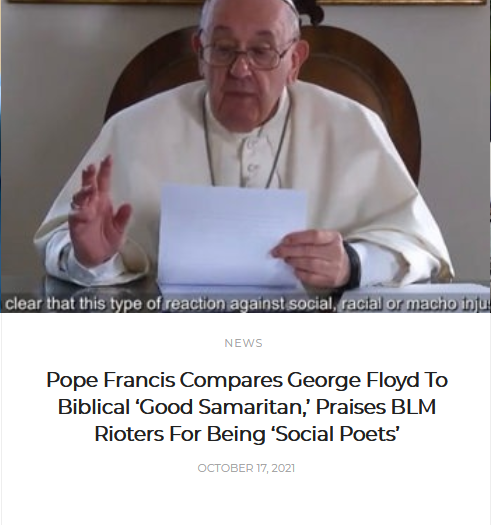This screenshot has height=525, width=491.
Task: Click 'Praises BLM' text in the title
Action: (376, 407)
